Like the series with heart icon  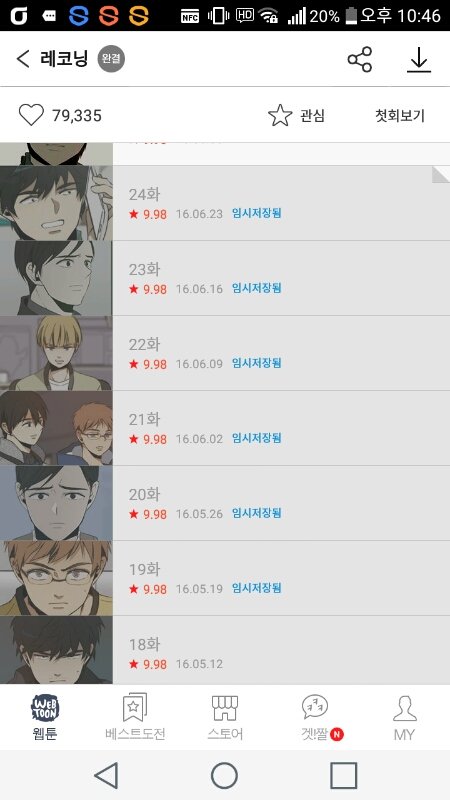pyautogui.click(x=31, y=115)
